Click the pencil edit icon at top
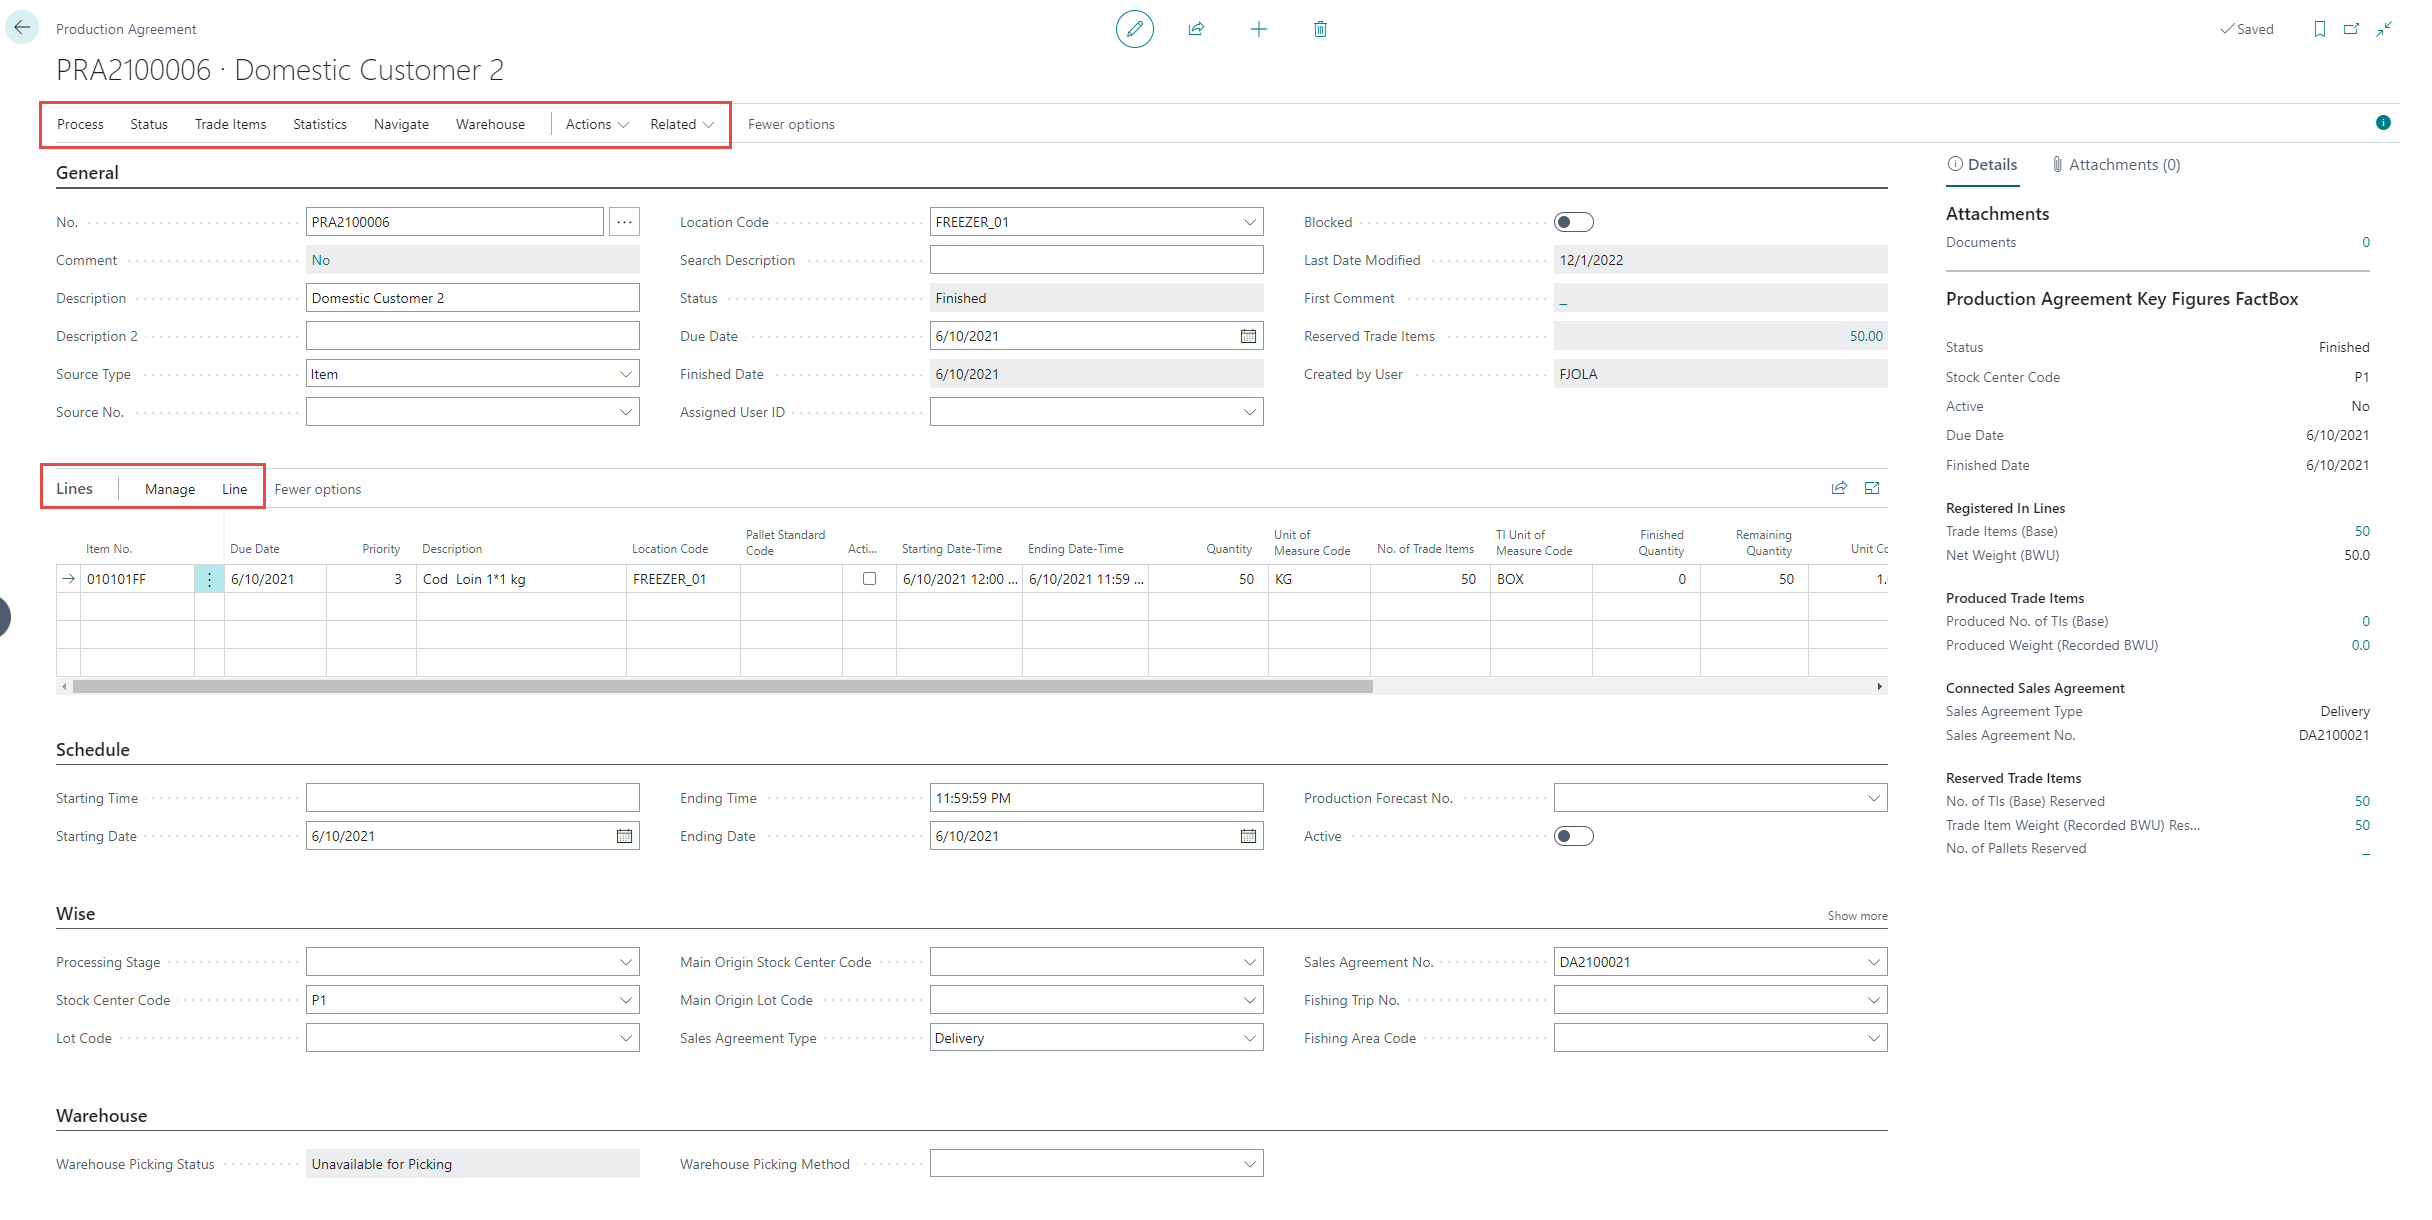 pyautogui.click(x=1134, y=29)
